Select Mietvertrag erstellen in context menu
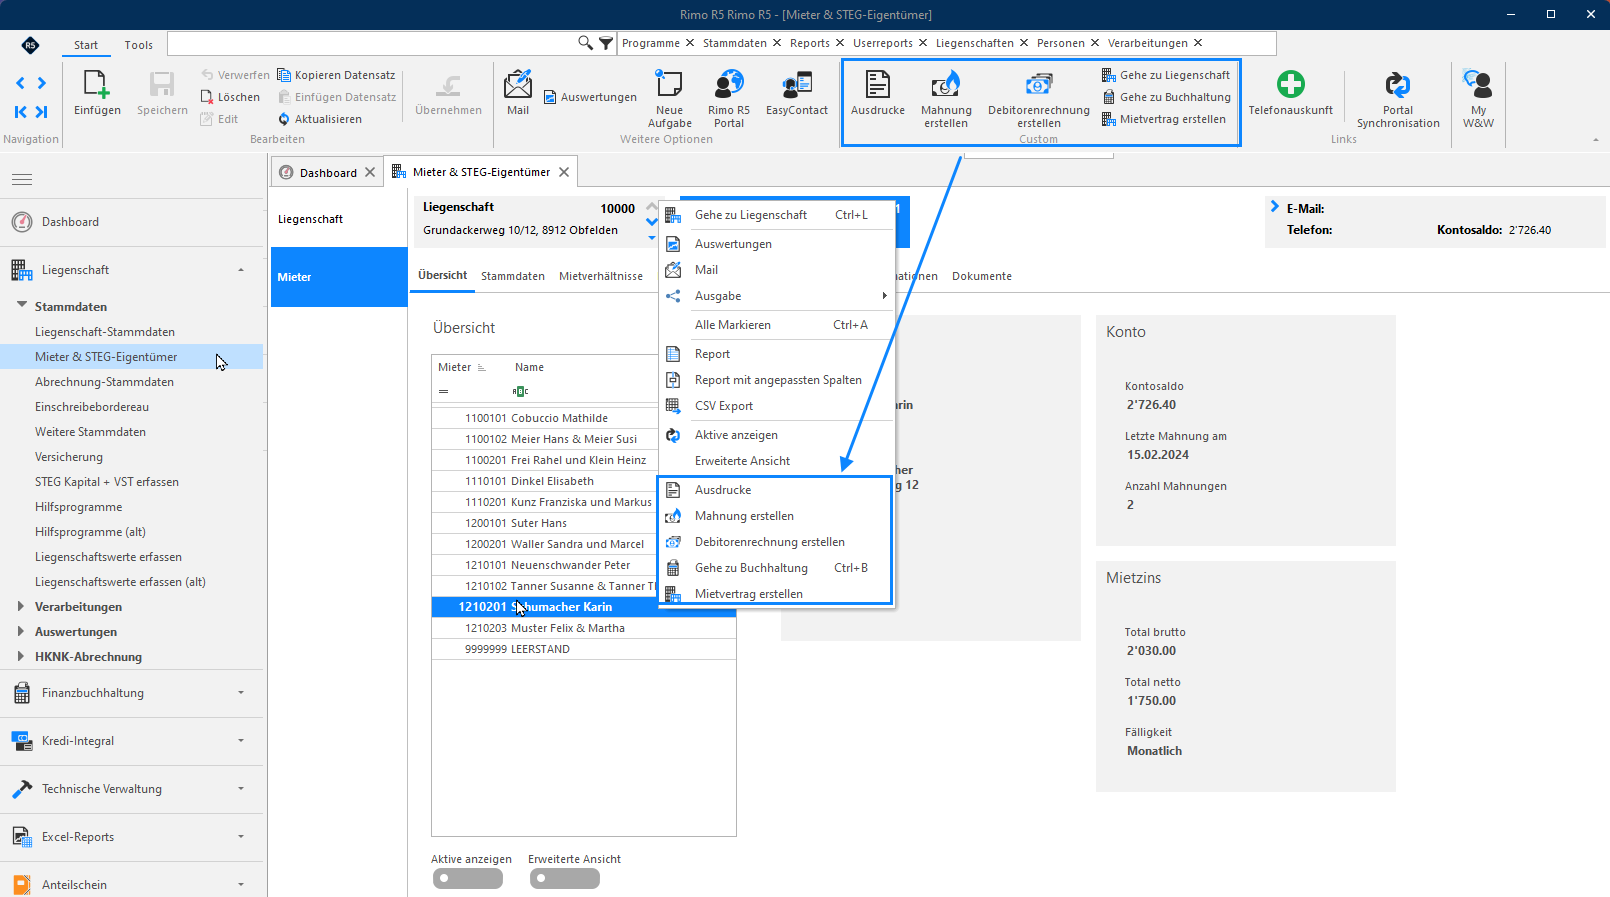Image resolution: width=1610 pixels, height=897 pixels. tap(775, 594)
